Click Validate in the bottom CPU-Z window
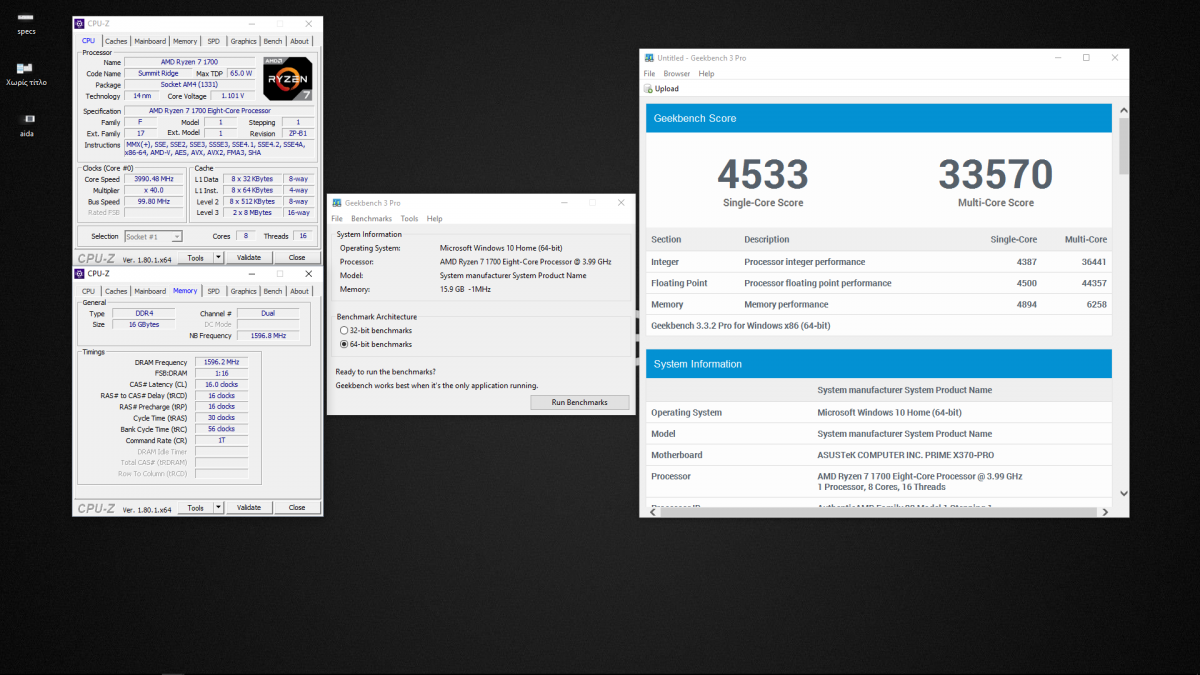 coord(249,508)
